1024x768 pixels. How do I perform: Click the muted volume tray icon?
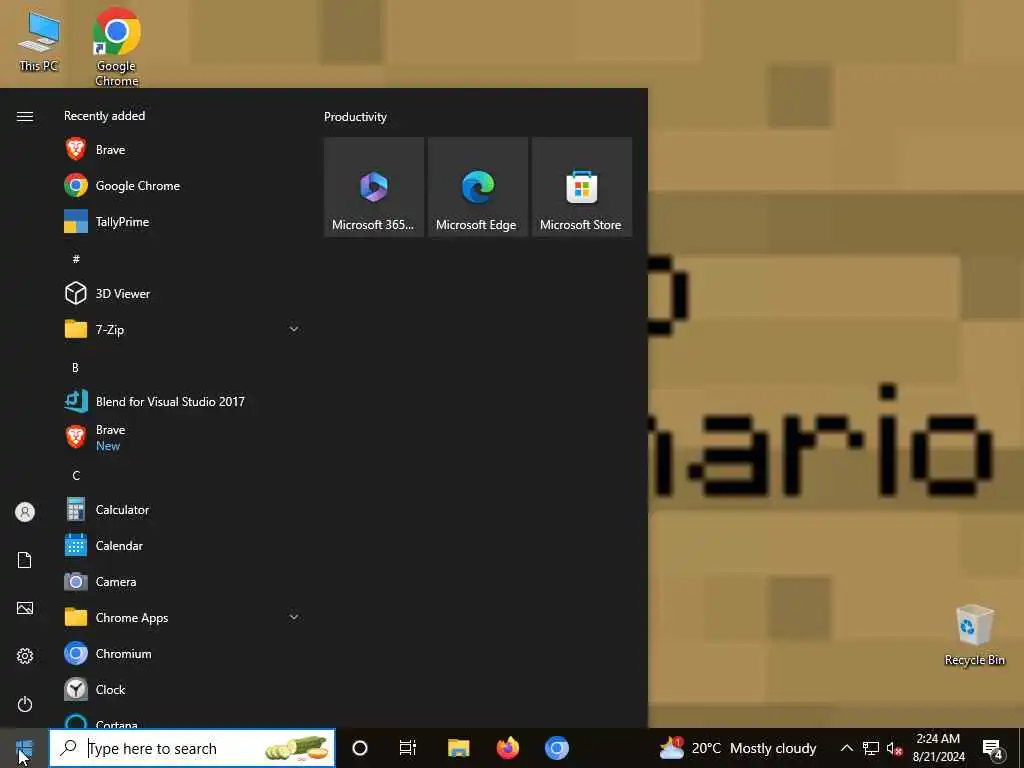point(894,748)
